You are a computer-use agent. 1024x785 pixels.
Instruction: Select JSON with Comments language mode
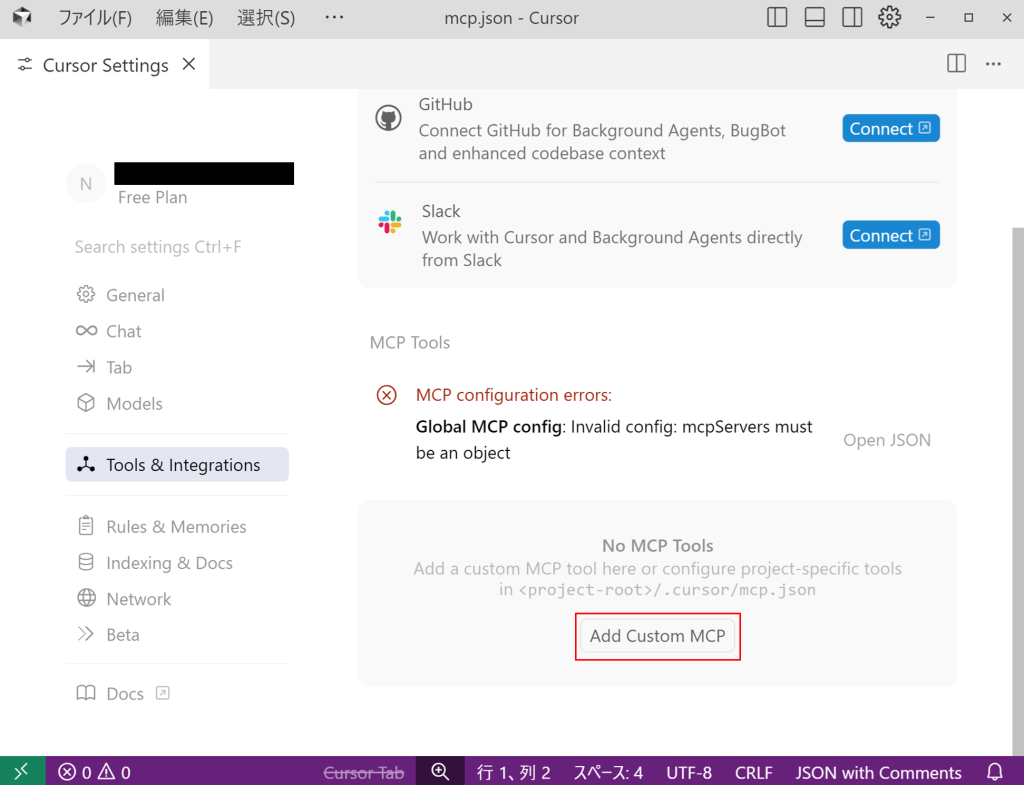[x=878, y=772]
